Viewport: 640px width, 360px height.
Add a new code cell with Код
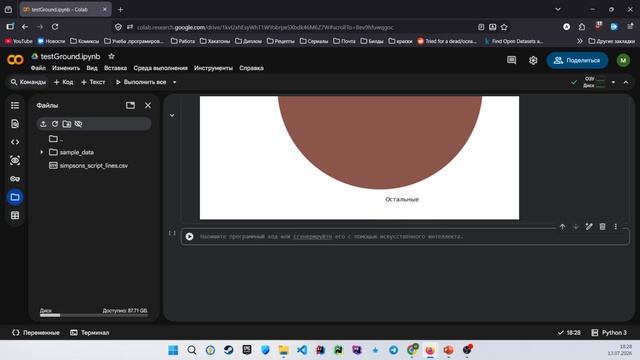coord(64,82)
